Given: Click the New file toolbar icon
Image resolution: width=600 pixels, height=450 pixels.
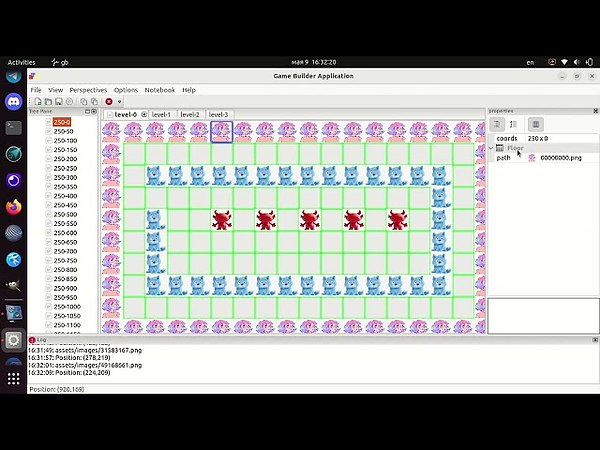Looking at the screenshot, I should [x=38, y=102].
